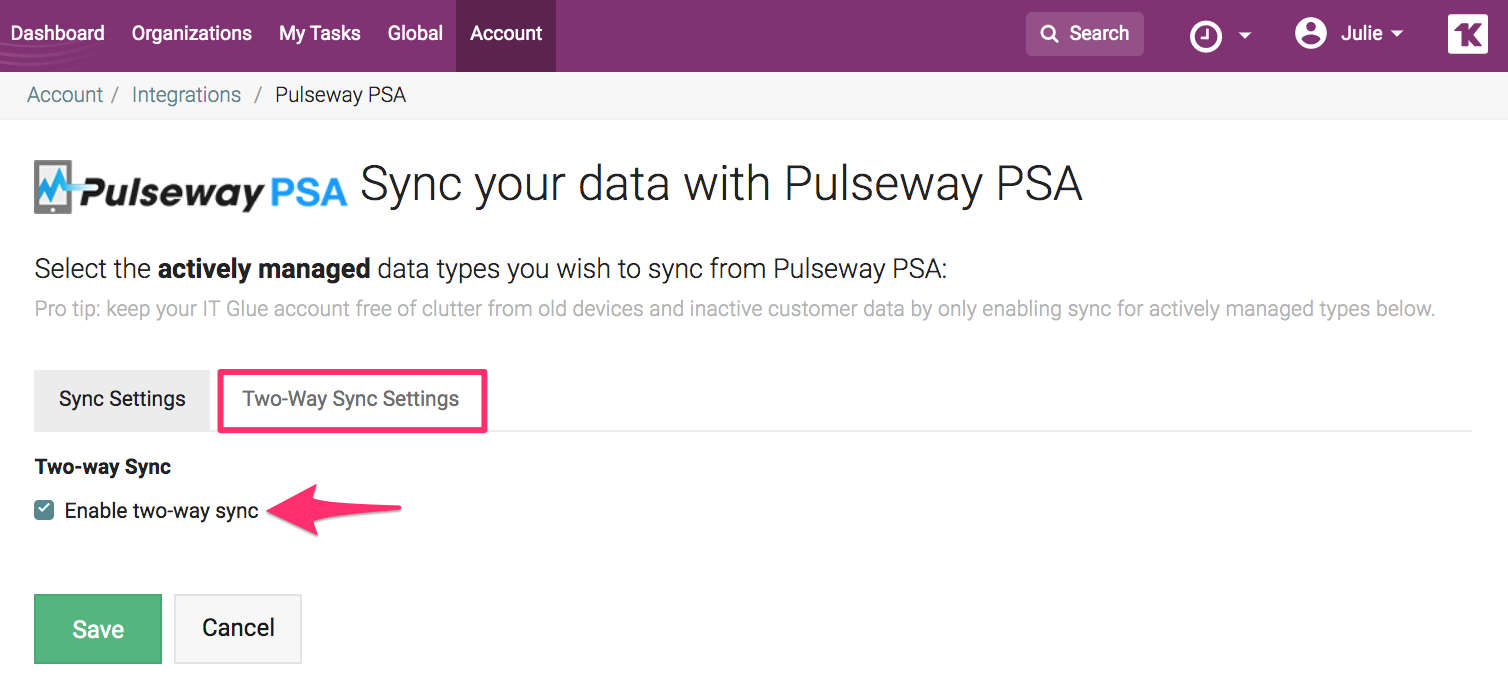Click Julie's user avatar icon
Image resolution: width=1508 pixels, height=682 pixels.
pyautogui.click(x=1310, y=33)
